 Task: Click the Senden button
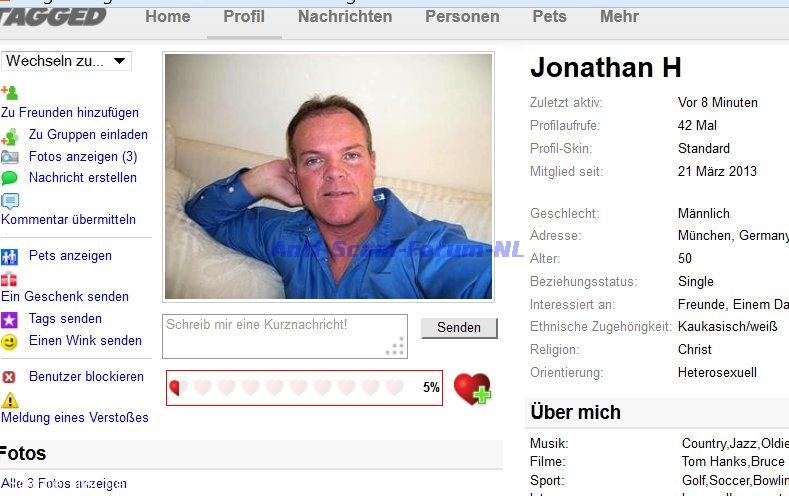[459, 327]
